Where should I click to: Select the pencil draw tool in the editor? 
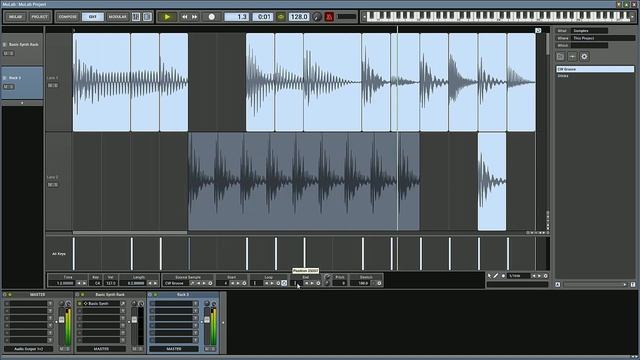(x=496, y=276)
